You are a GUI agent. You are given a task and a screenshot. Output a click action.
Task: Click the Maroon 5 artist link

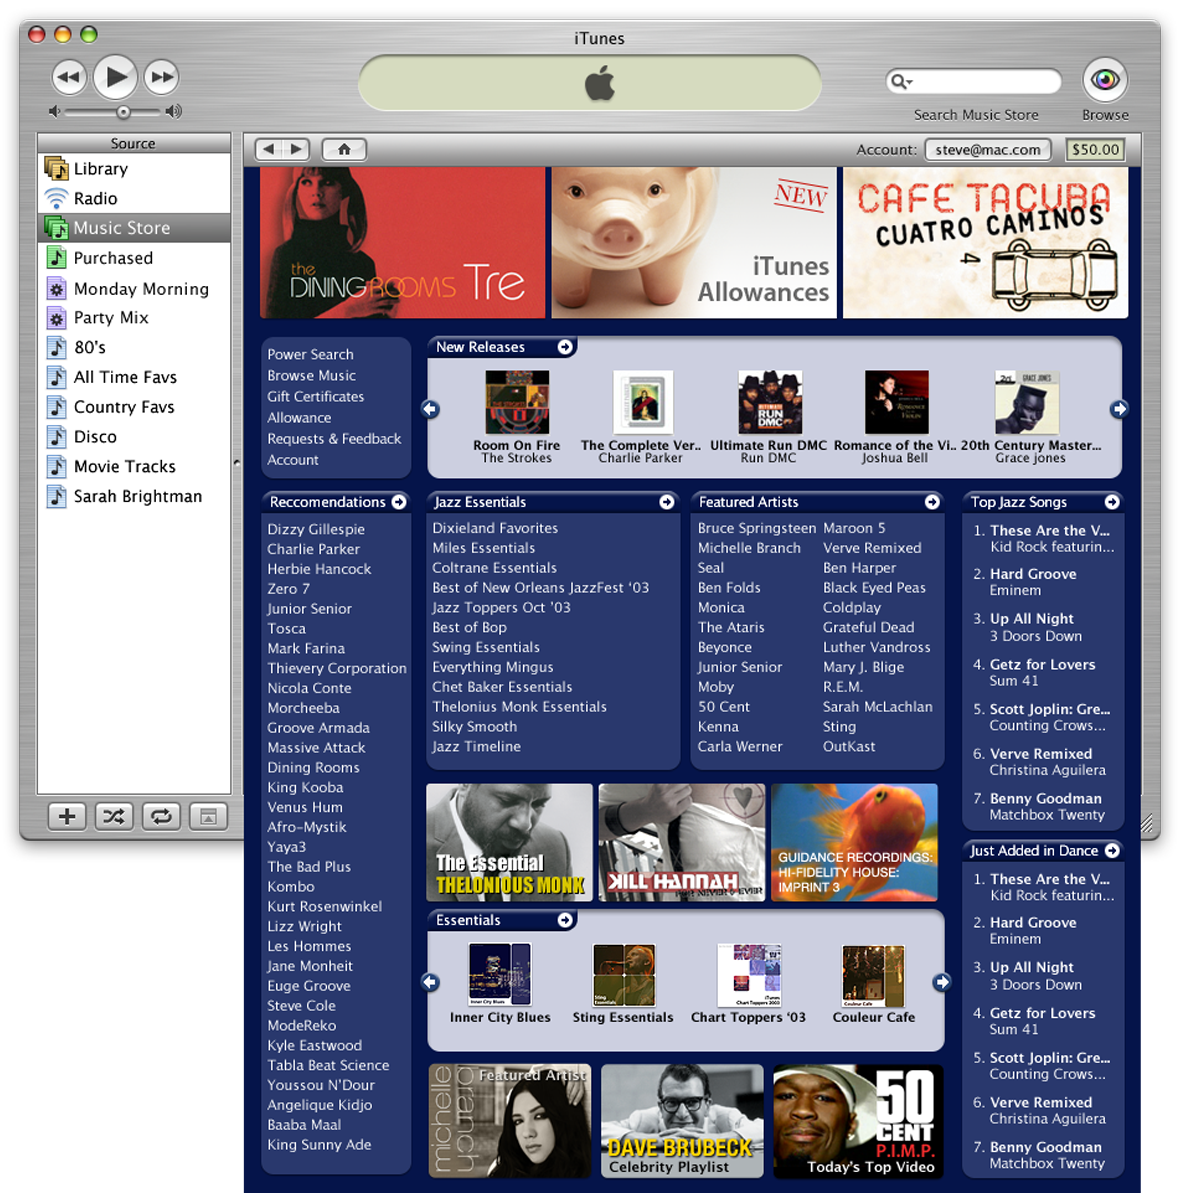tap(854, 528)
